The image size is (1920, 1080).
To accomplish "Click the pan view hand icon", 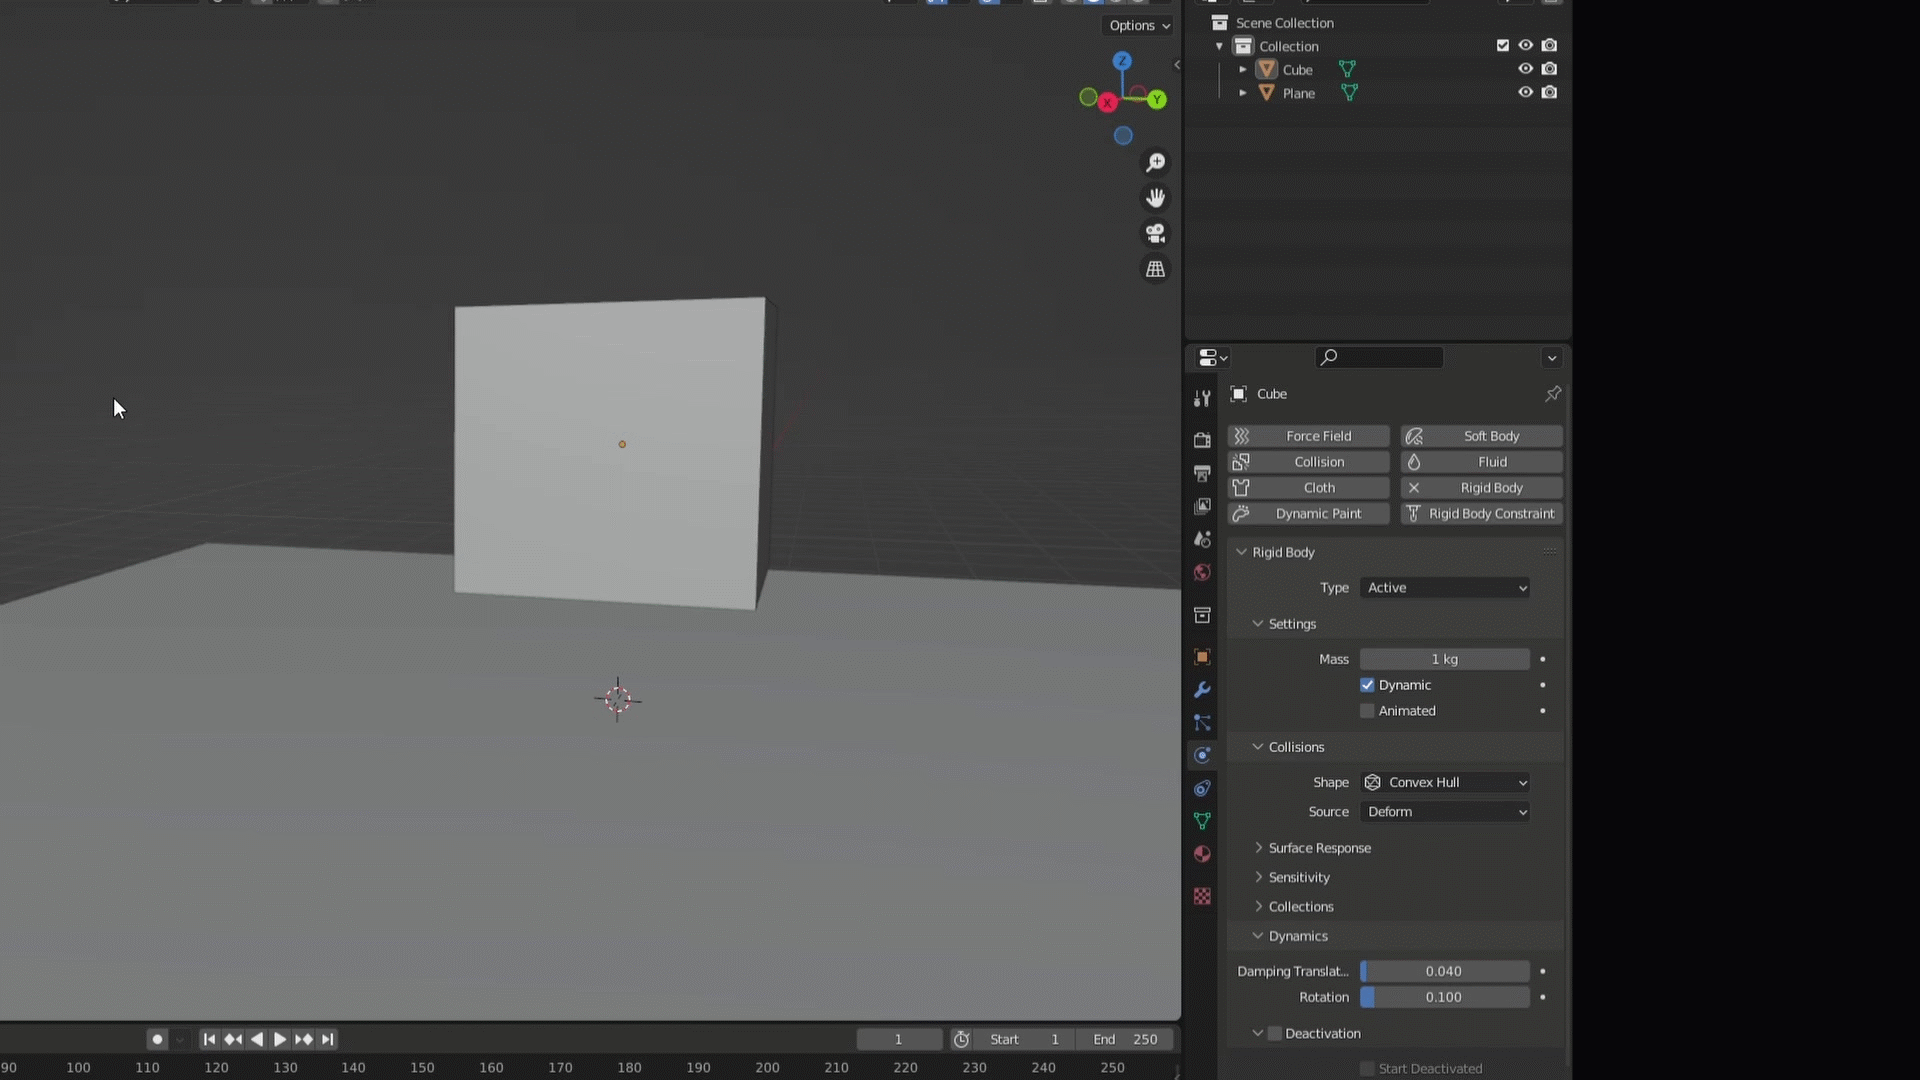I will pos(1155,198).
